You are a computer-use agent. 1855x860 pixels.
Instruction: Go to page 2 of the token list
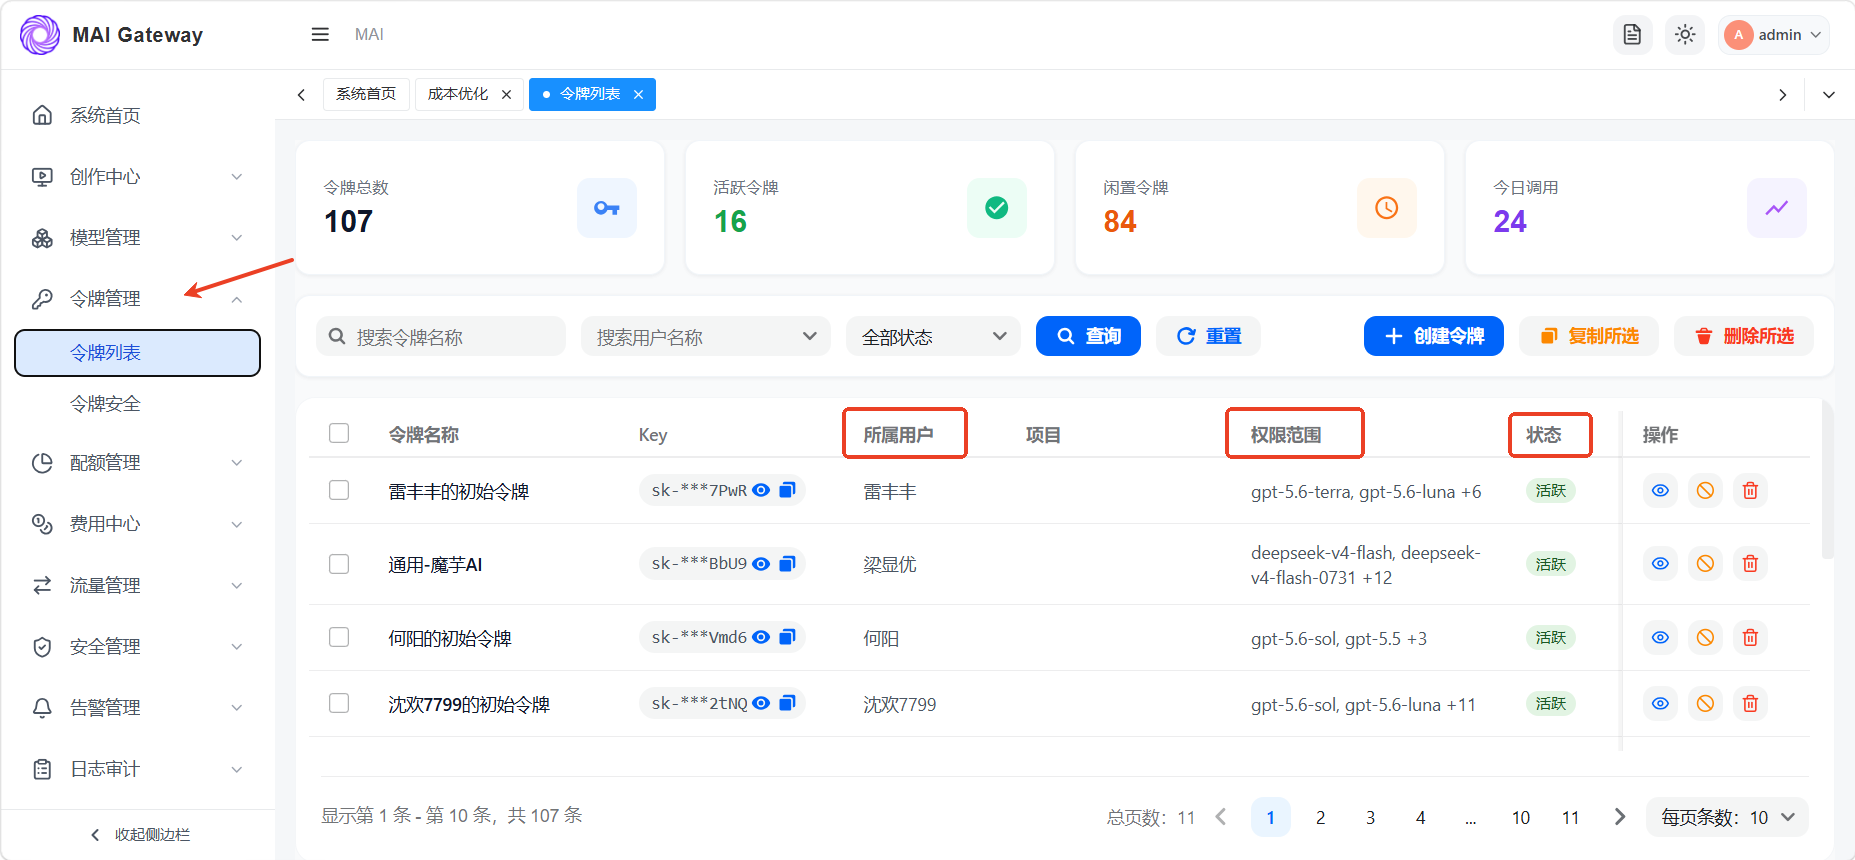tap(1320, 817)
